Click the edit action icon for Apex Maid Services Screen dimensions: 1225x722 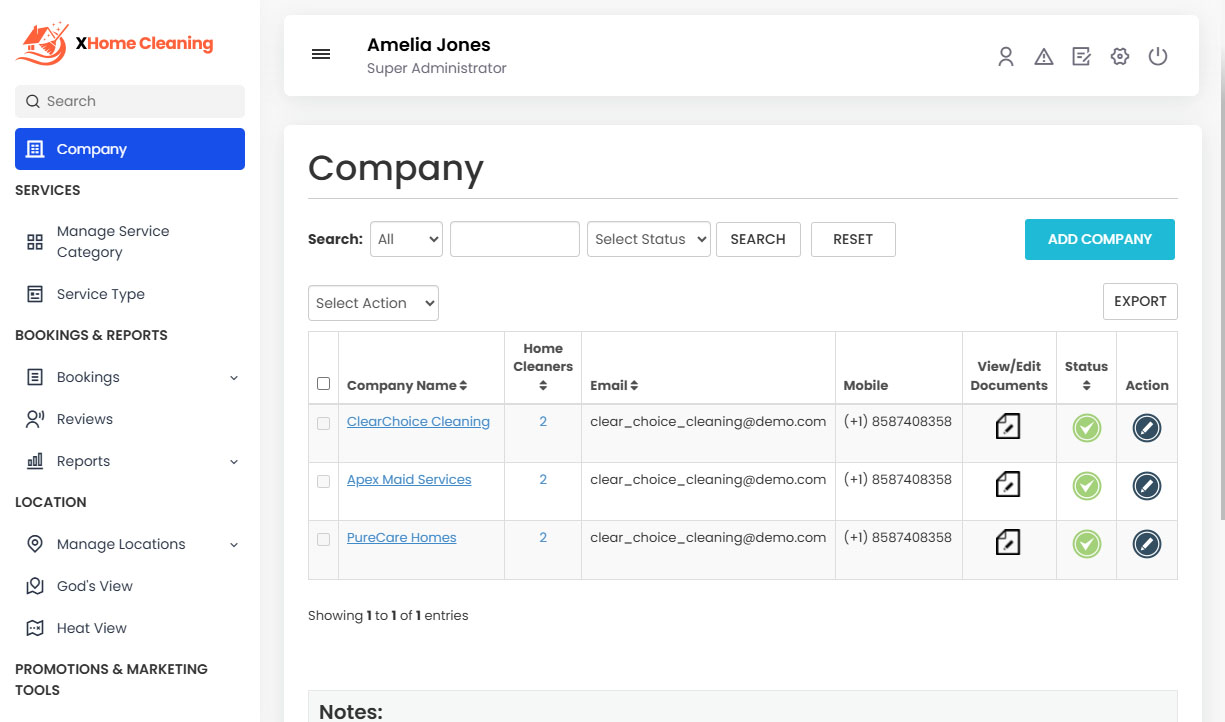point(1146,485)
